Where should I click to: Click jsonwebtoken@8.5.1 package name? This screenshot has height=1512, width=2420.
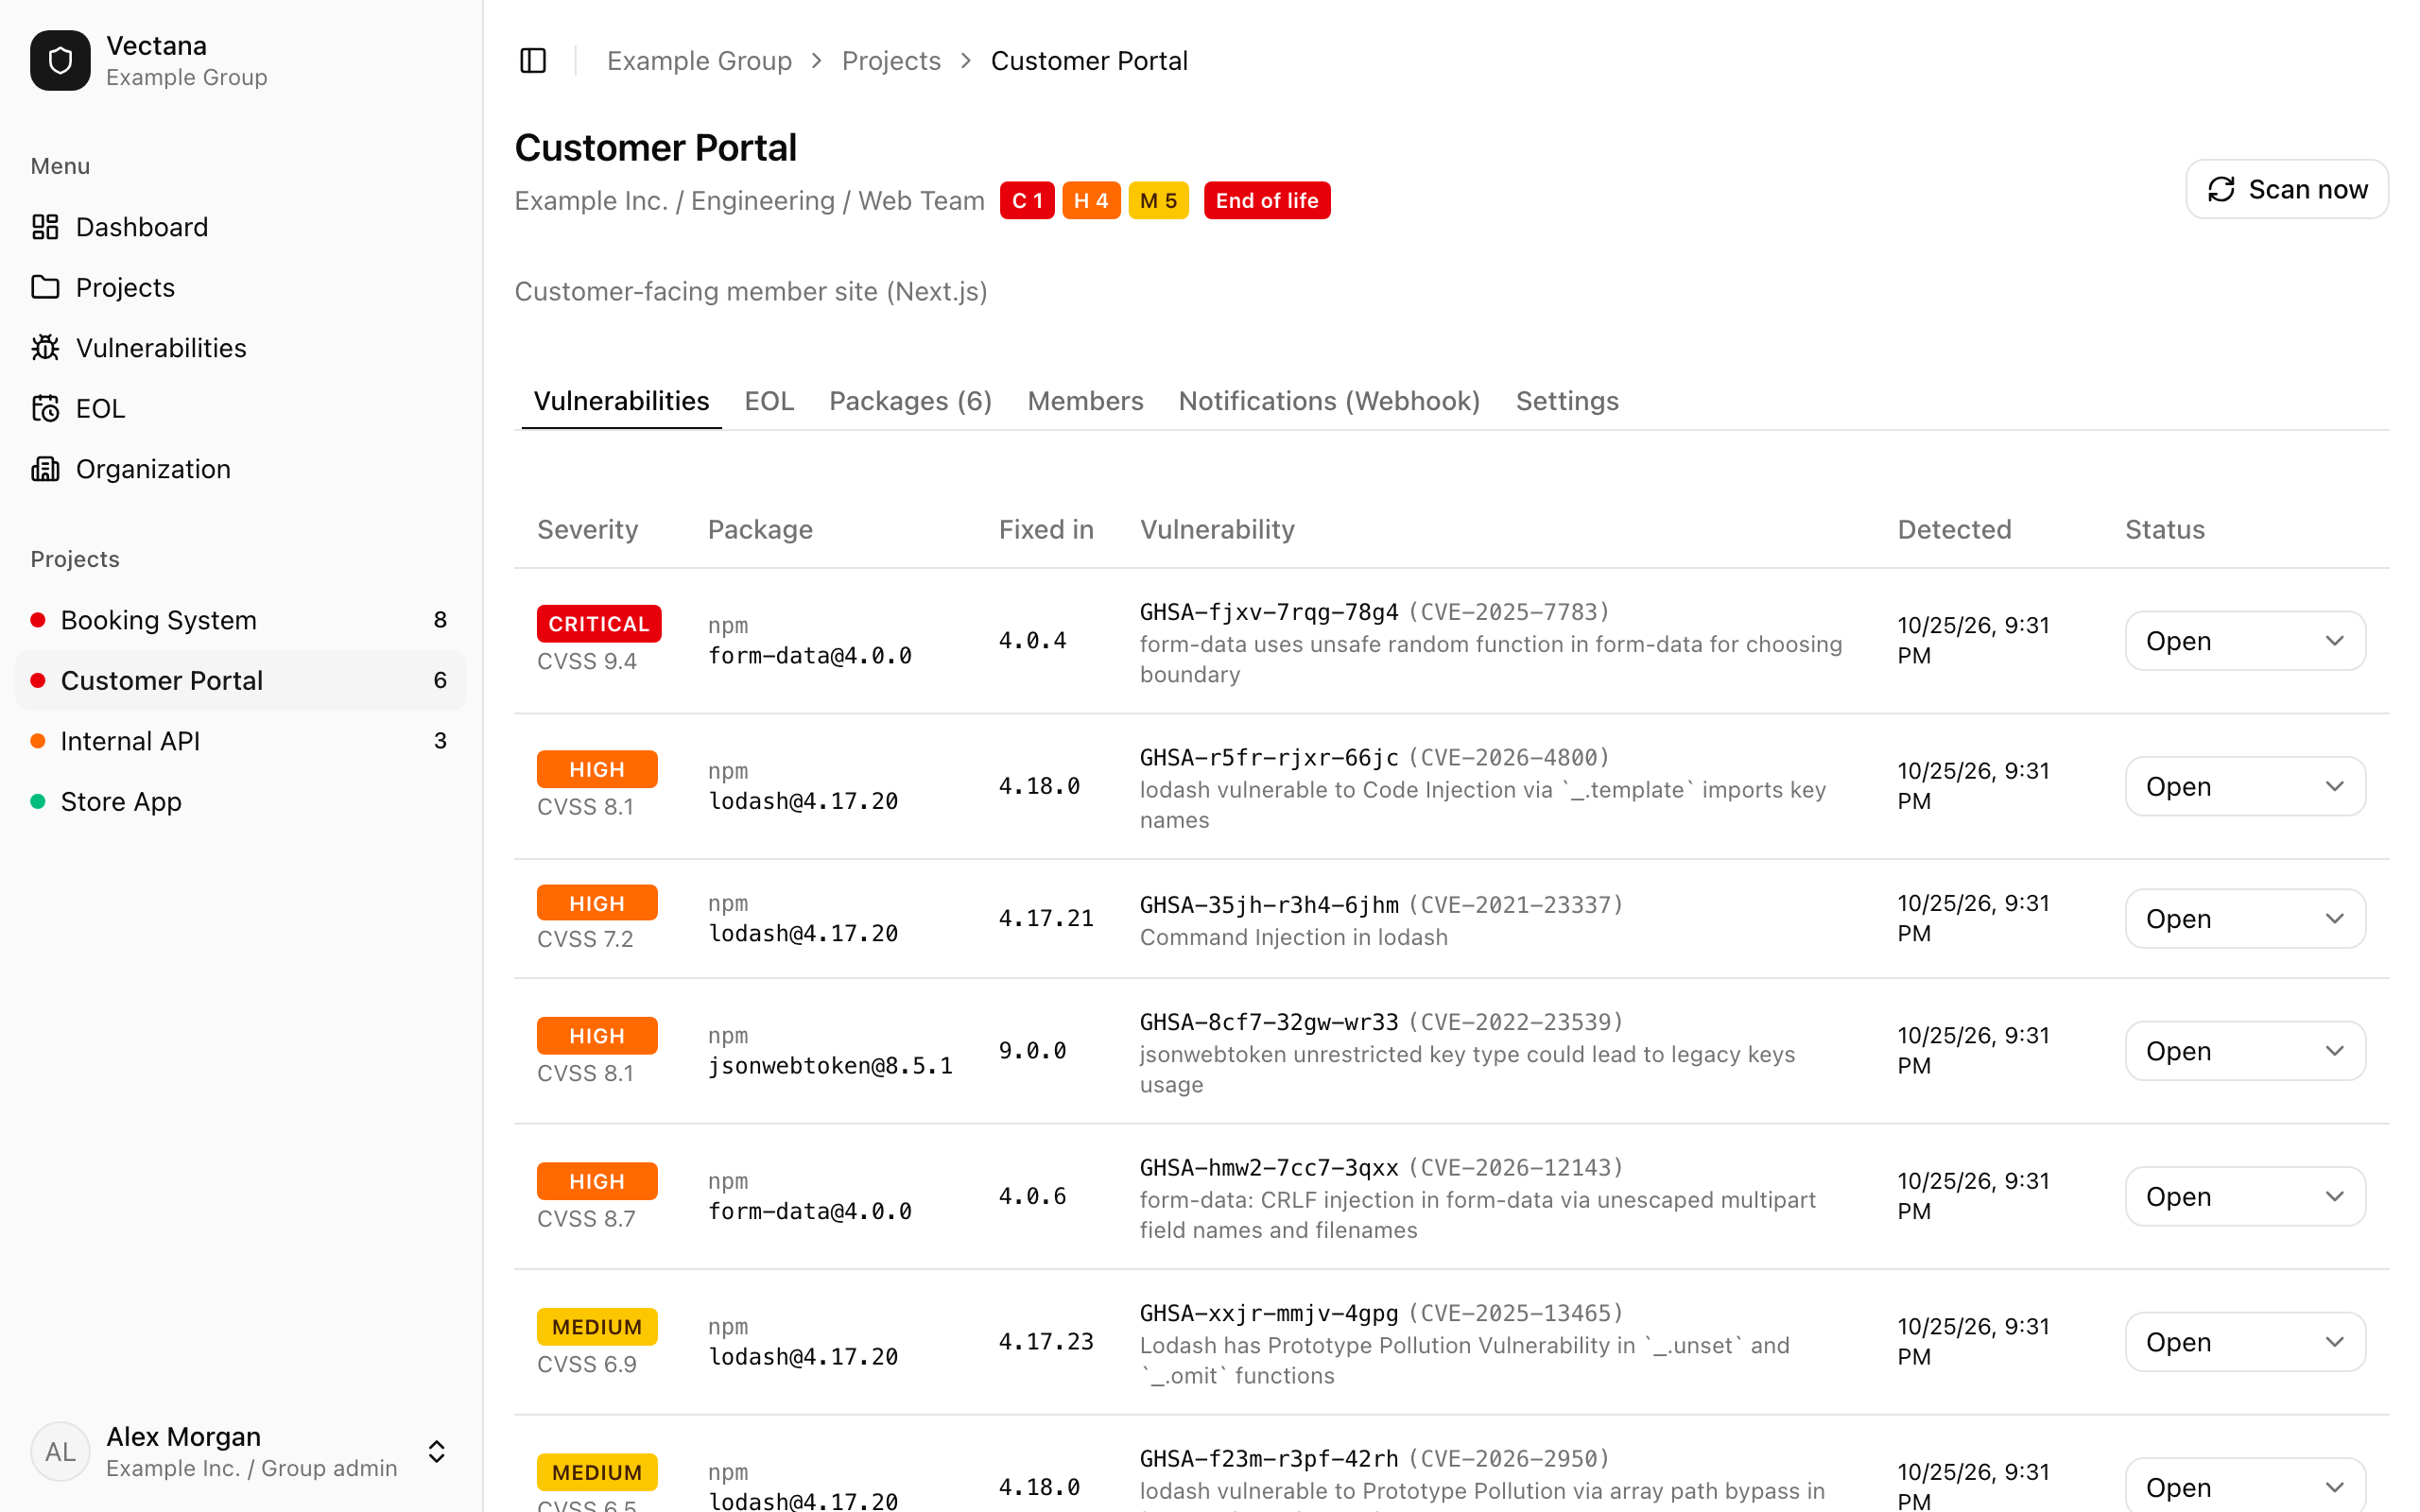click(830, 1066)
